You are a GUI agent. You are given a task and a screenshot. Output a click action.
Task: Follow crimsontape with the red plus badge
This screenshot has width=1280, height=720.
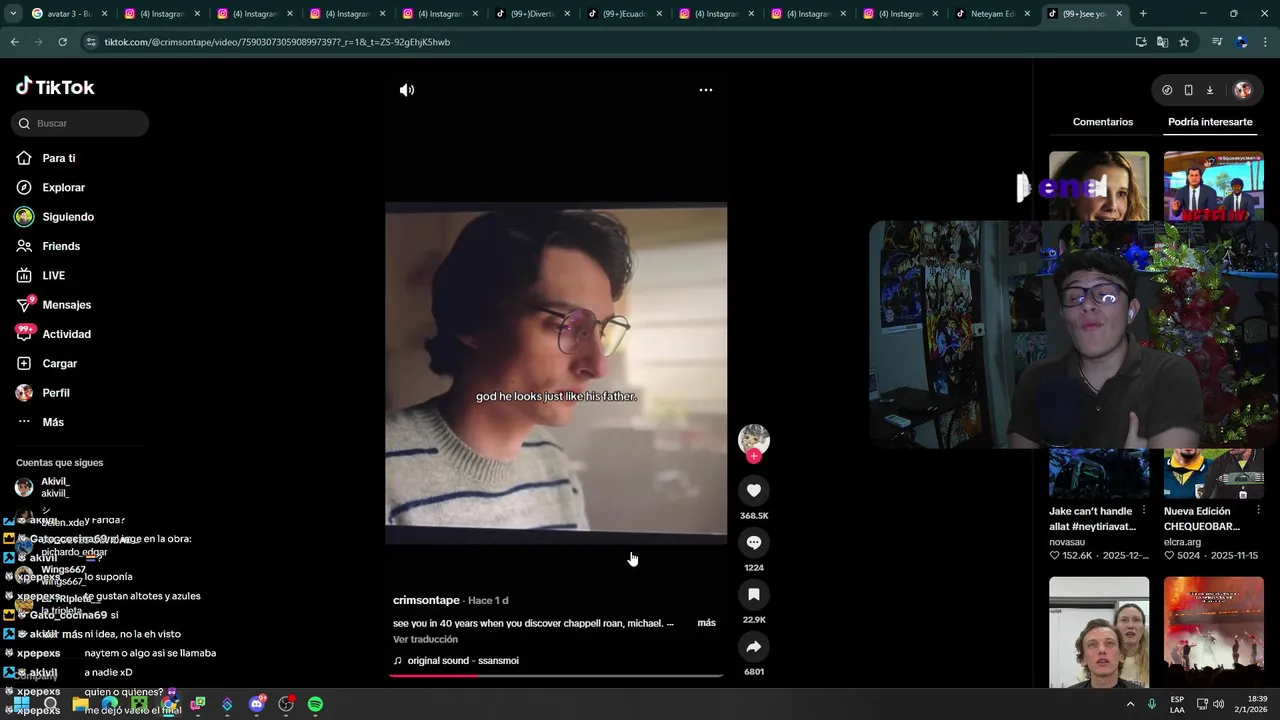click(x=754, y=456)
